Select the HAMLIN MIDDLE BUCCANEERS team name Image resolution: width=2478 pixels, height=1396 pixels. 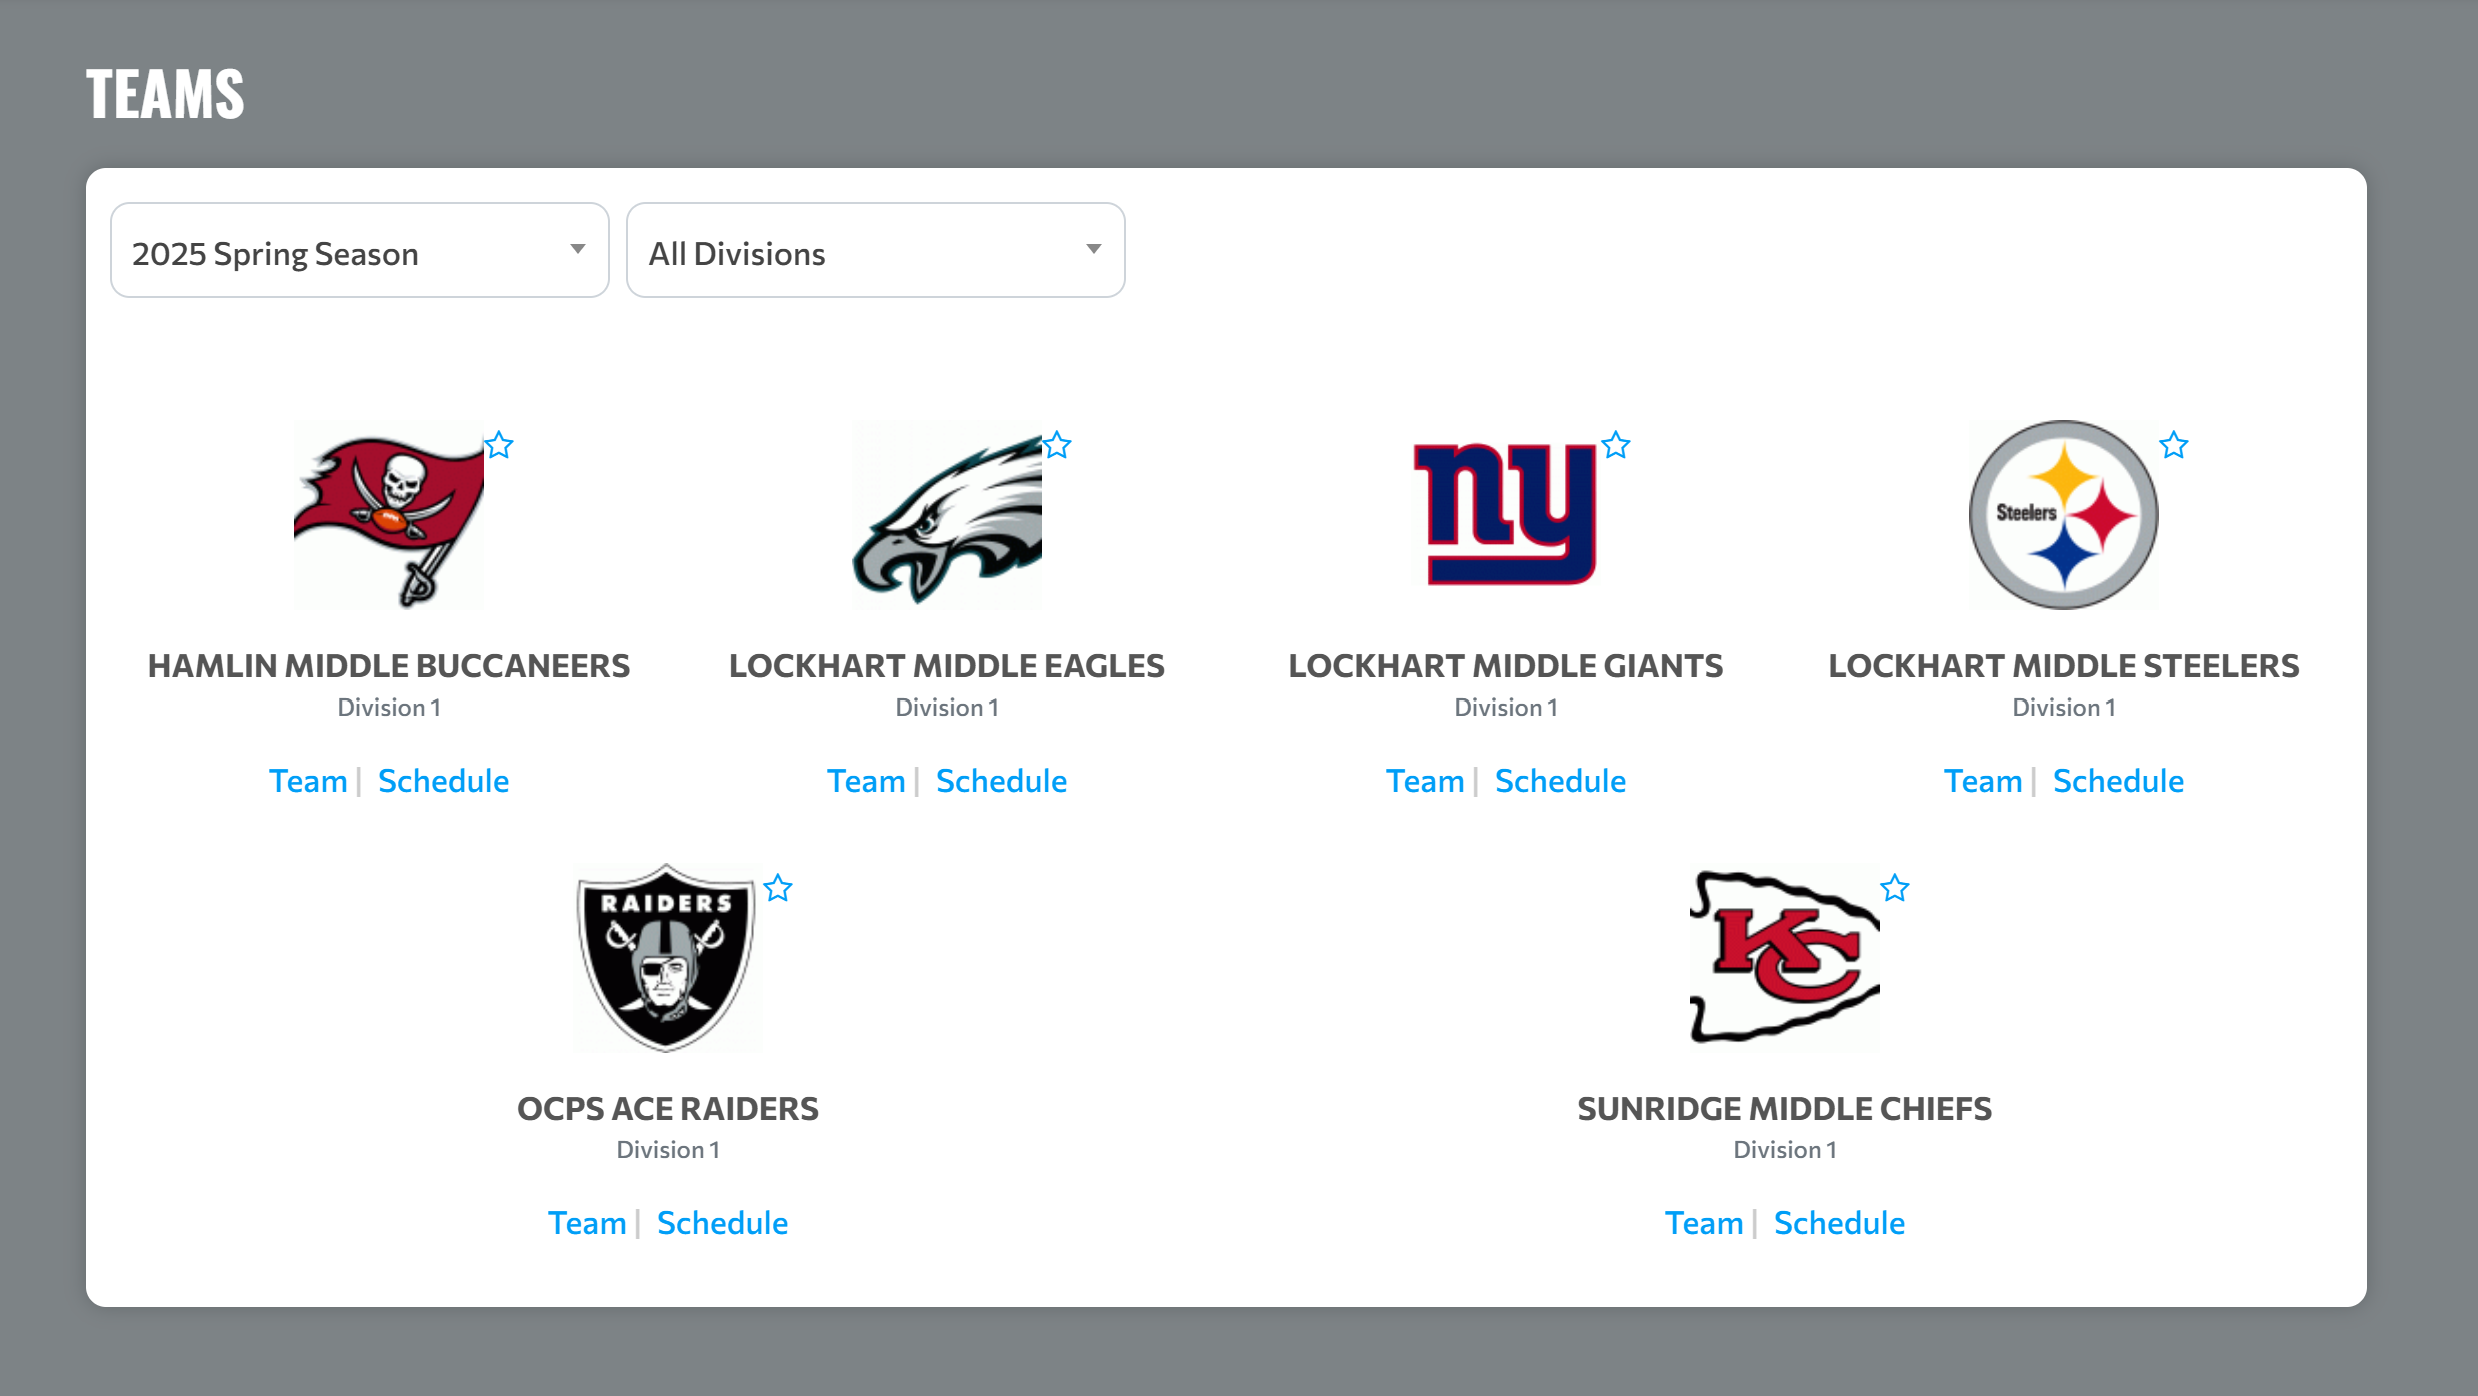(x=389, y=666)
